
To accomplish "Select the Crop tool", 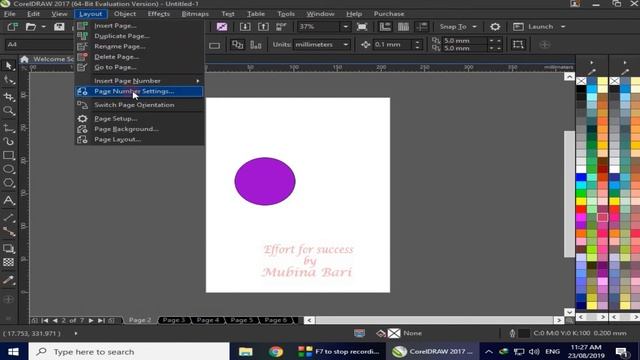I will click(9, 96).
